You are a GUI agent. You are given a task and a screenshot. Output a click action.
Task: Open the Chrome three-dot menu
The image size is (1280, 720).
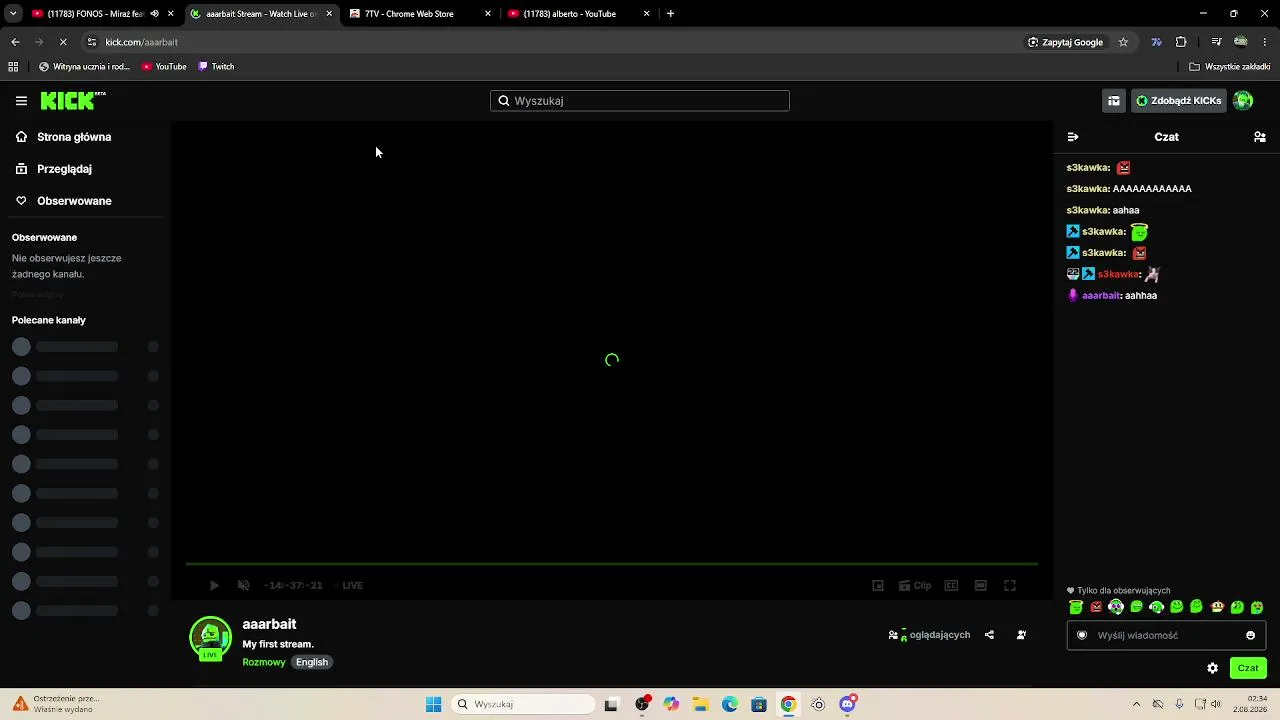(1266, 42)
